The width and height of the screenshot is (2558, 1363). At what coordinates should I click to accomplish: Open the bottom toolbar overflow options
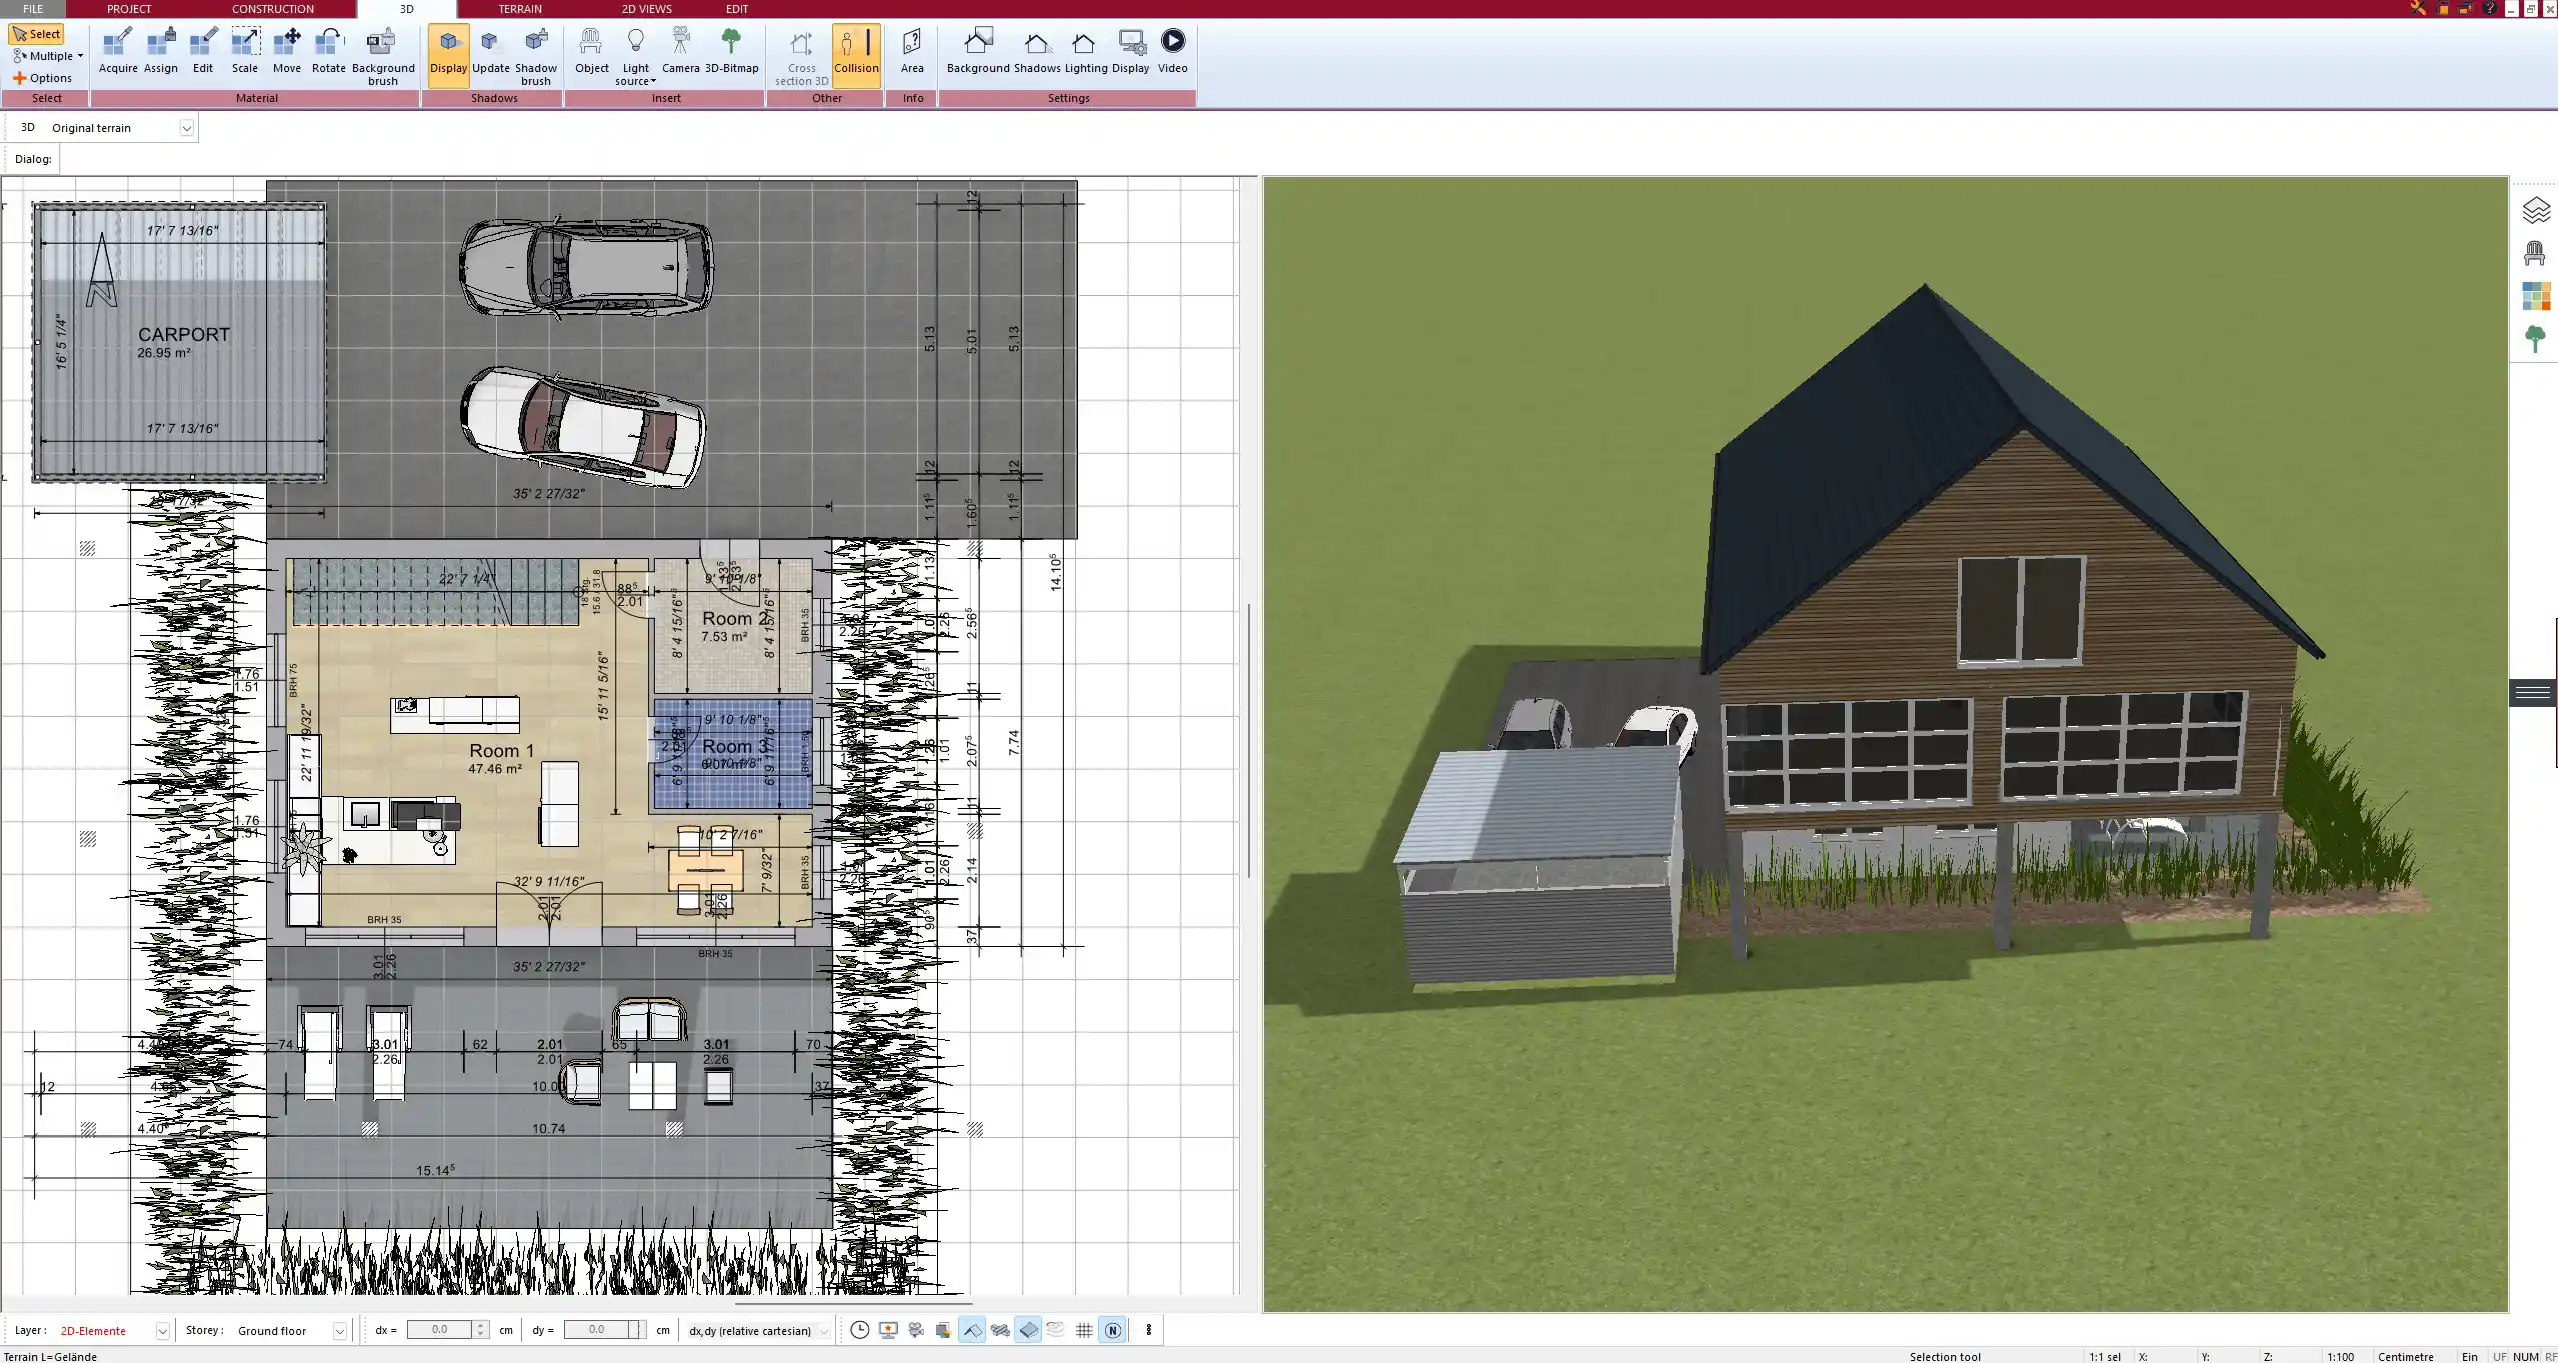[1148, 1330]
